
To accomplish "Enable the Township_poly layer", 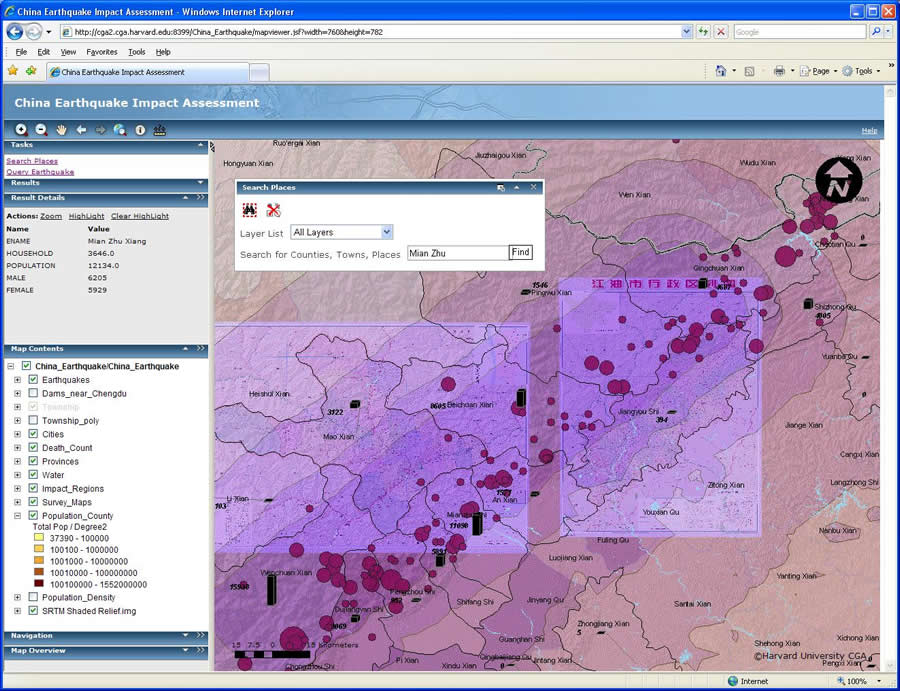I will pyautogui.click(x=33, y=420).
